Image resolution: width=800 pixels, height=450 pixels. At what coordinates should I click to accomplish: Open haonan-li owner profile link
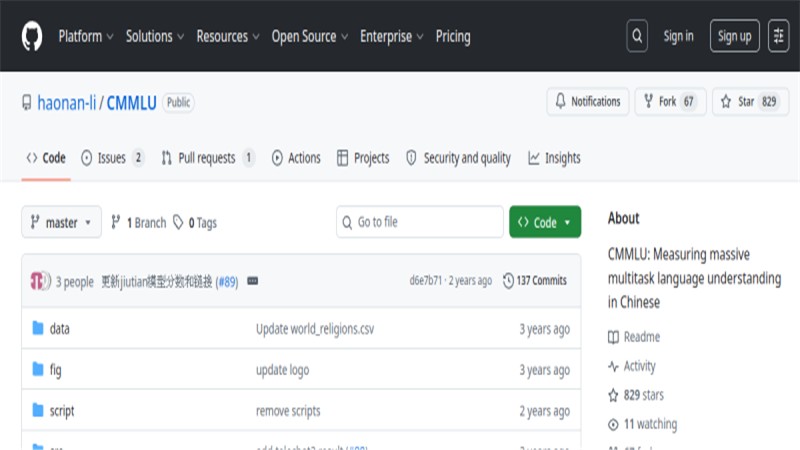pyautogui.click(x=66, y=103)
